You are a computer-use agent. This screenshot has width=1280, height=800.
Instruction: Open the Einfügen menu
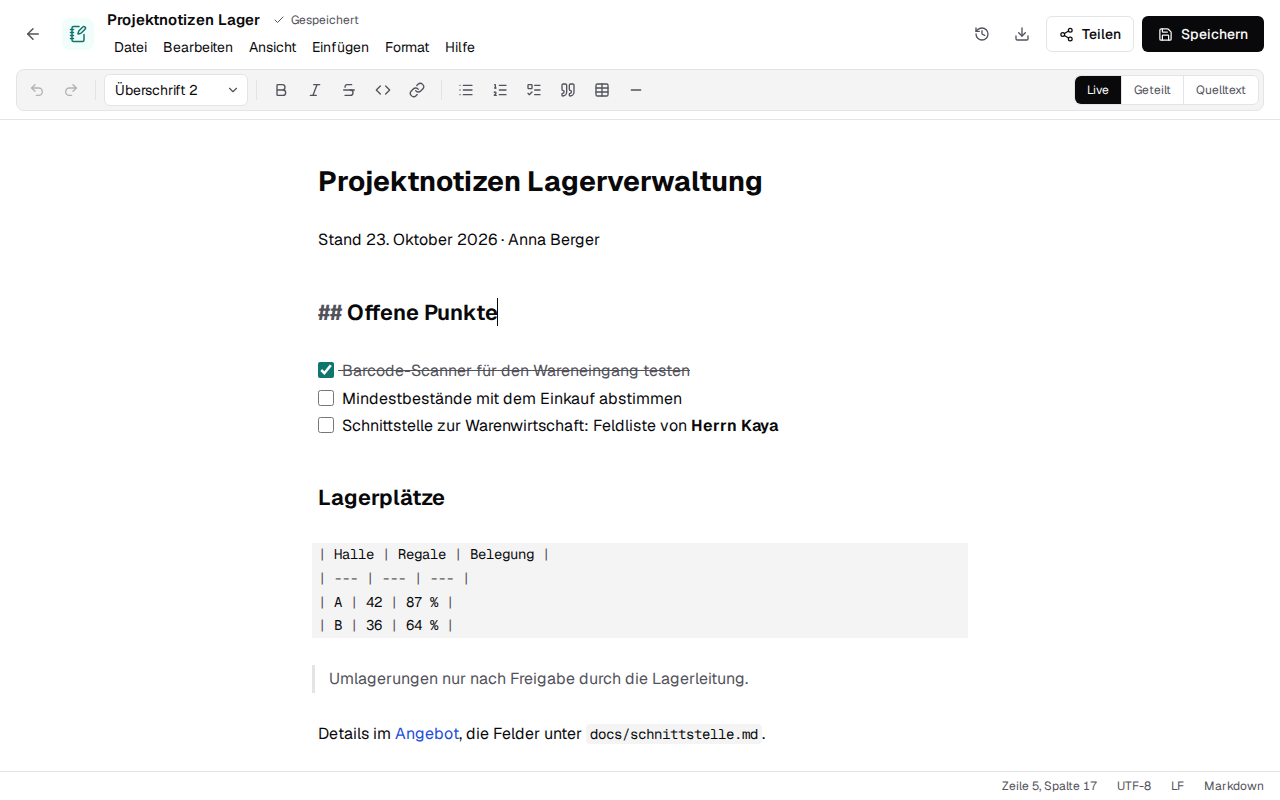(340, 47)
